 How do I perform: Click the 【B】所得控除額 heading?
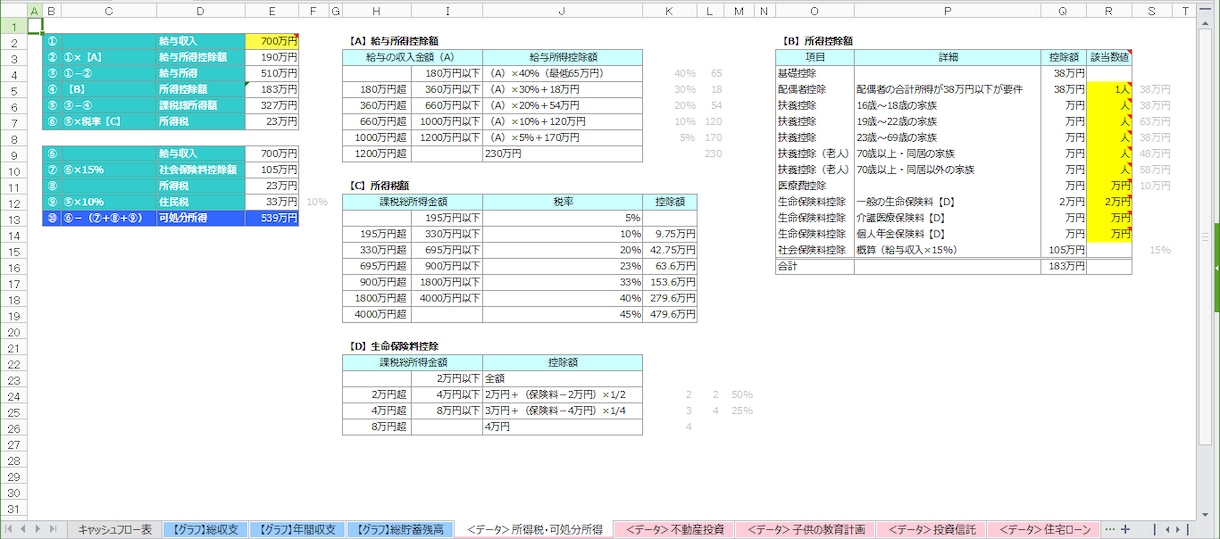[815, 42]
